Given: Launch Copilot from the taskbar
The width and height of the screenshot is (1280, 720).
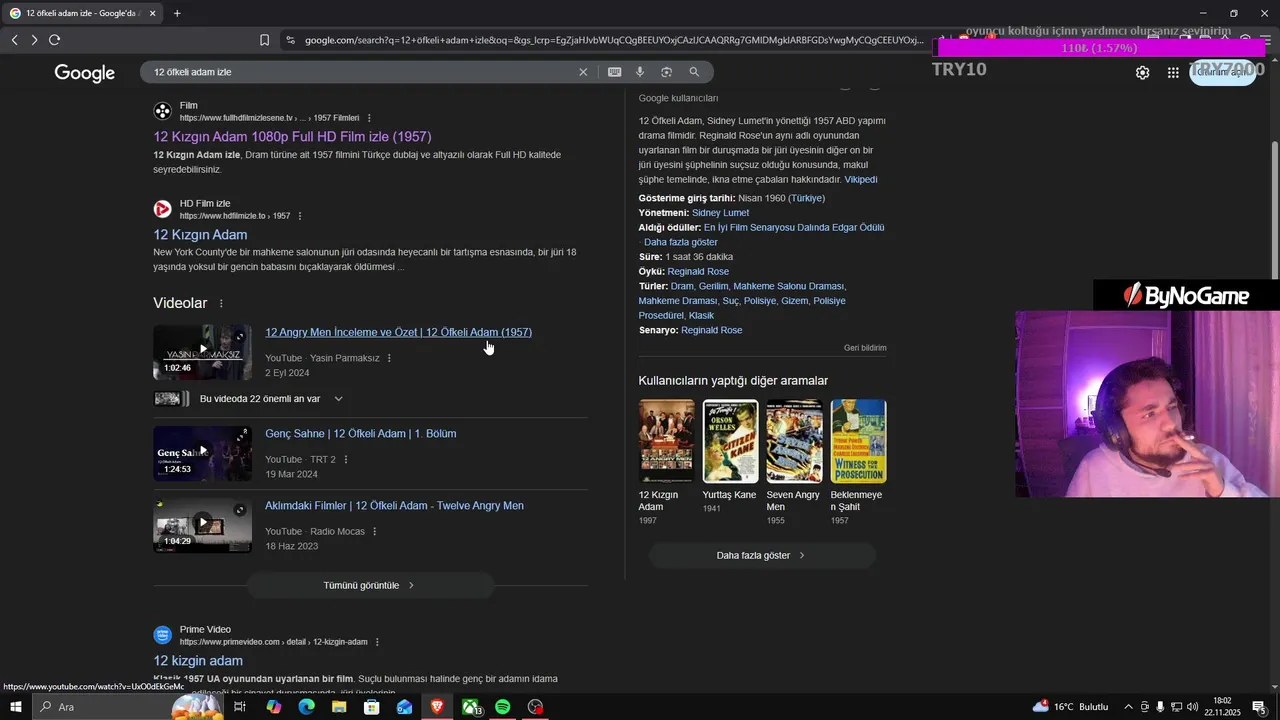Looking at the screenshot, I should pos(273,707).
